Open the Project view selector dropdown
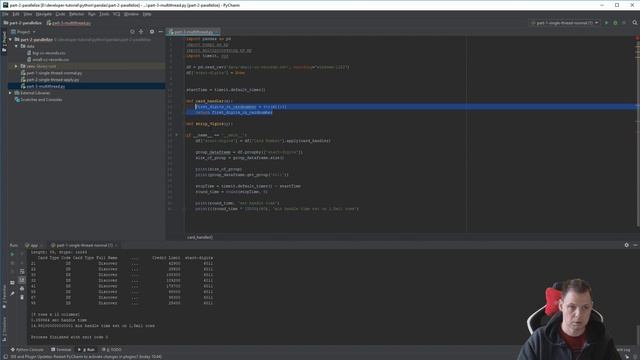 [x=23, y=31]
